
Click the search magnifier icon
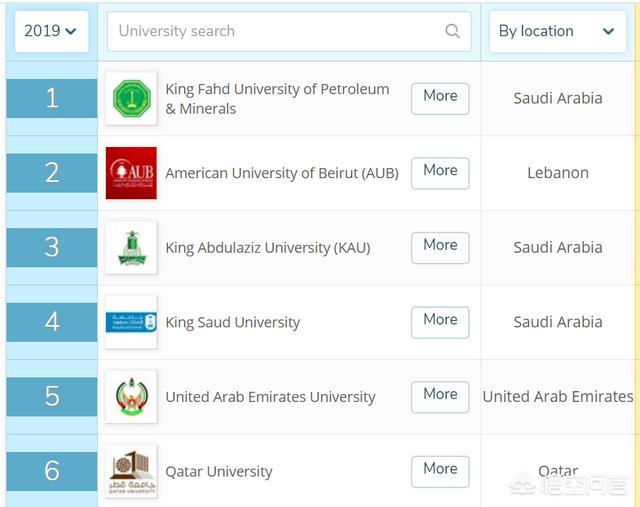(x=452, y=31)
